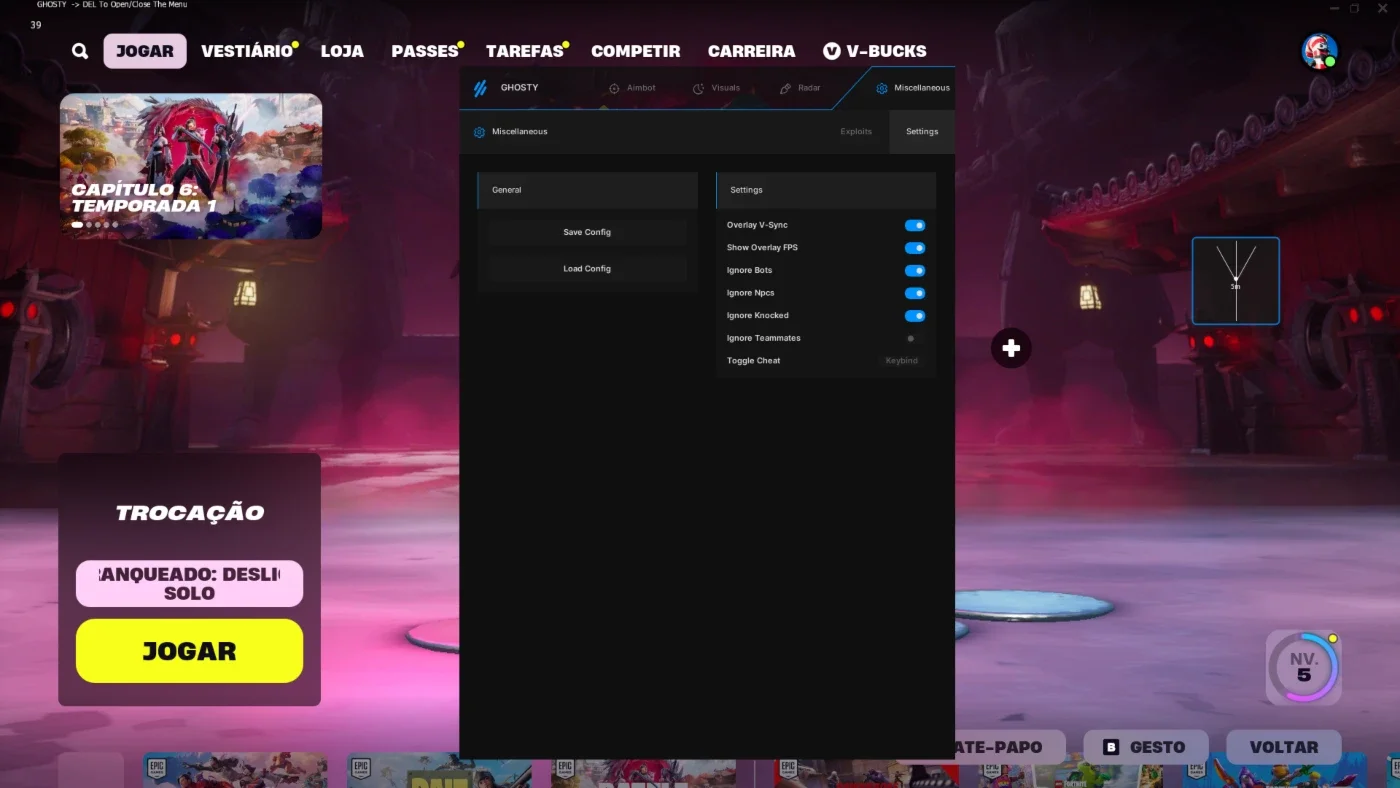Open the Ranqueado Solo mode selector
This screenshot has width=1400, height=788.
click(x=189, y=583)
